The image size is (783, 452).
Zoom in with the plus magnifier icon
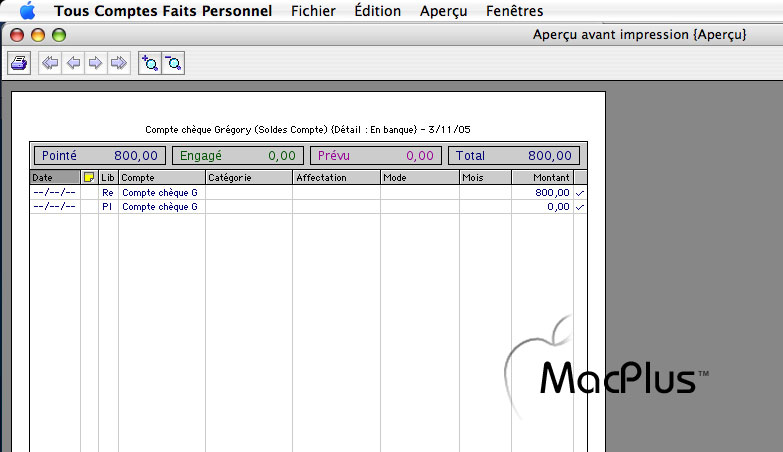coord(150,63)
